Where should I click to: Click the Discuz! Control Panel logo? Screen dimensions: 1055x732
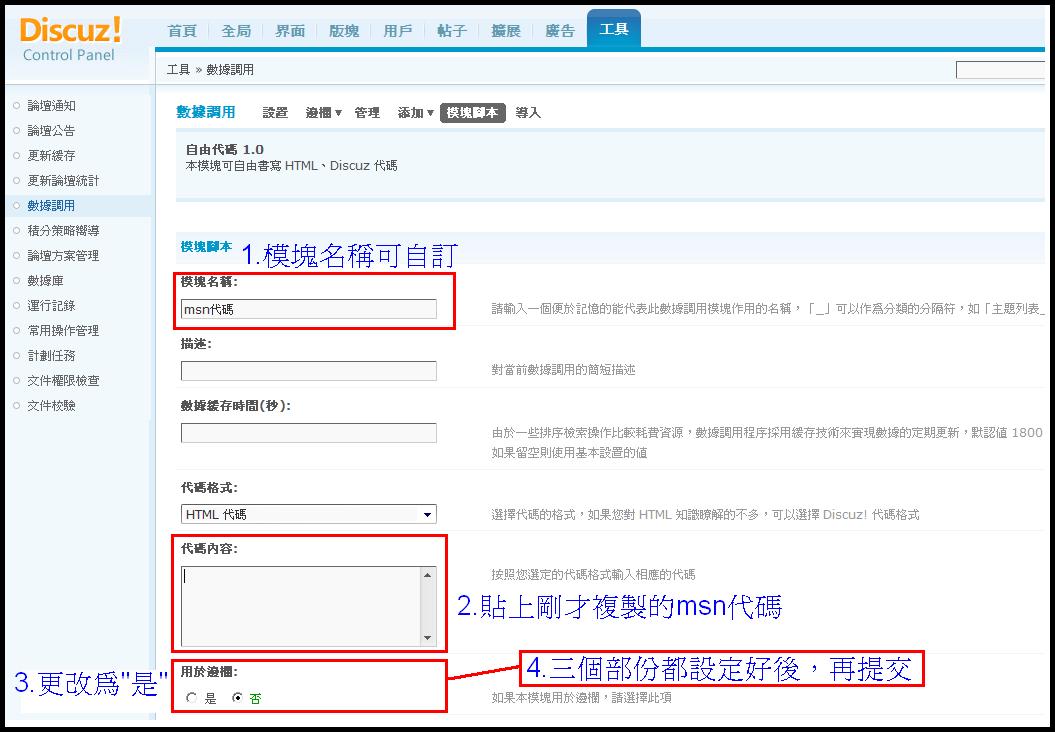click(x=70, y=38)
